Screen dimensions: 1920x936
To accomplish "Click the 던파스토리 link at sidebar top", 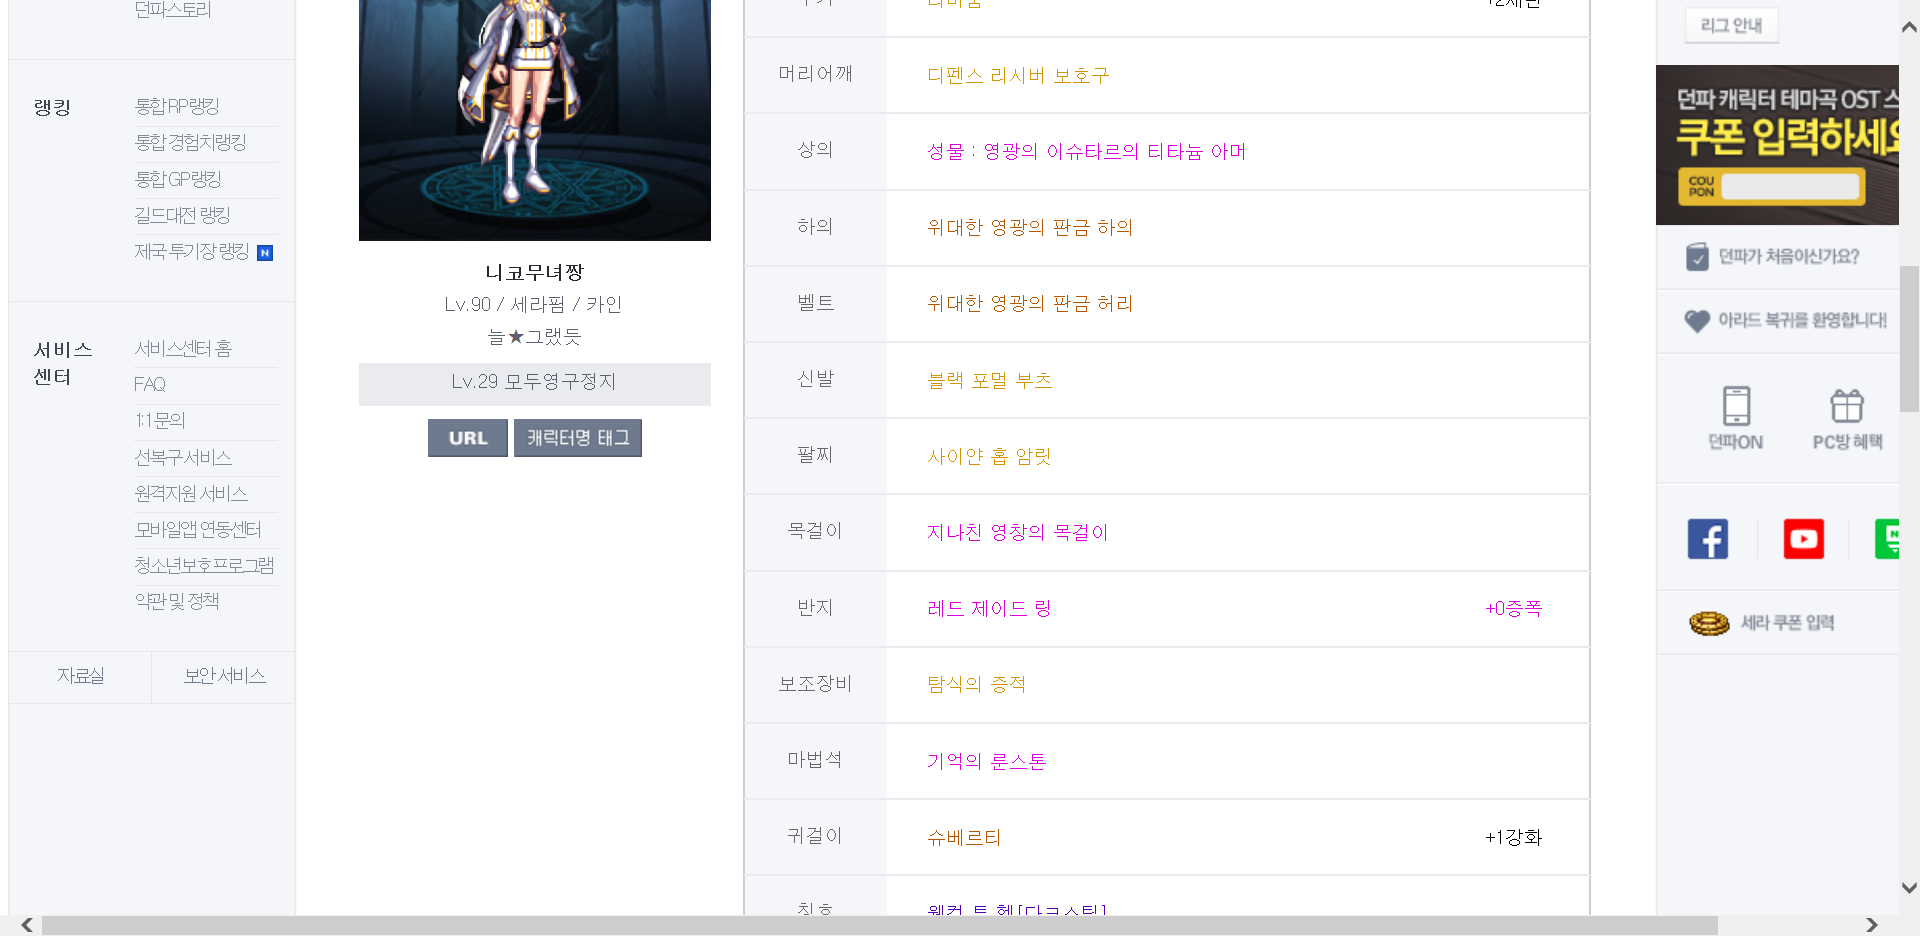I will pyautogui.click(x=173, y=10).
